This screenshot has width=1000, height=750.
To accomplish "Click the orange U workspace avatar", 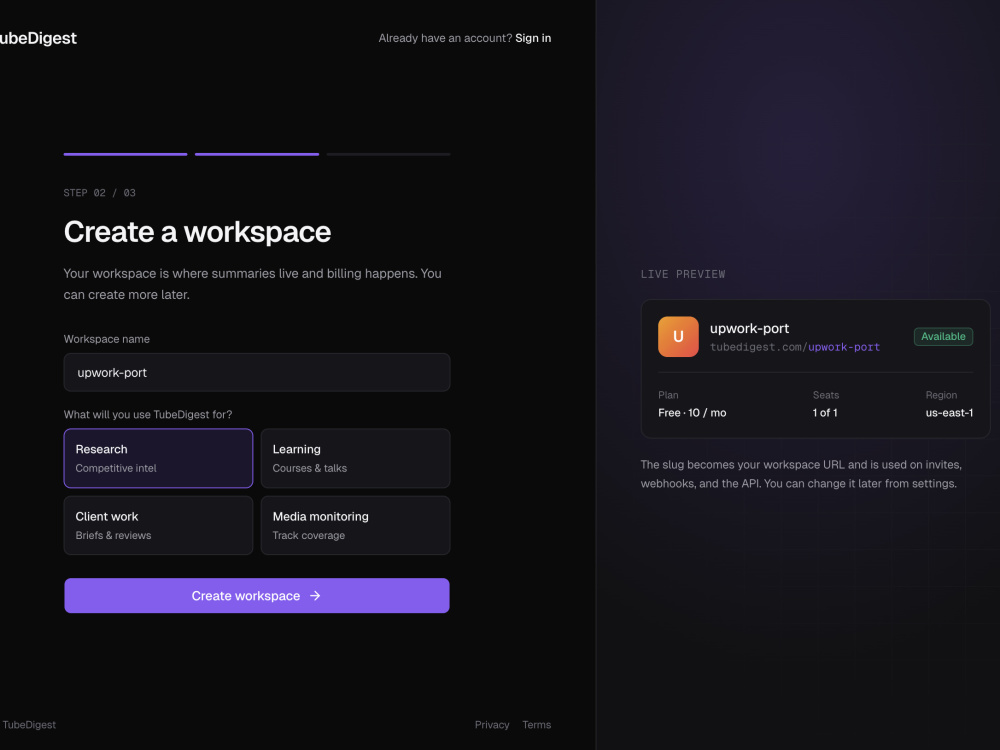I will tap(678, 336).
